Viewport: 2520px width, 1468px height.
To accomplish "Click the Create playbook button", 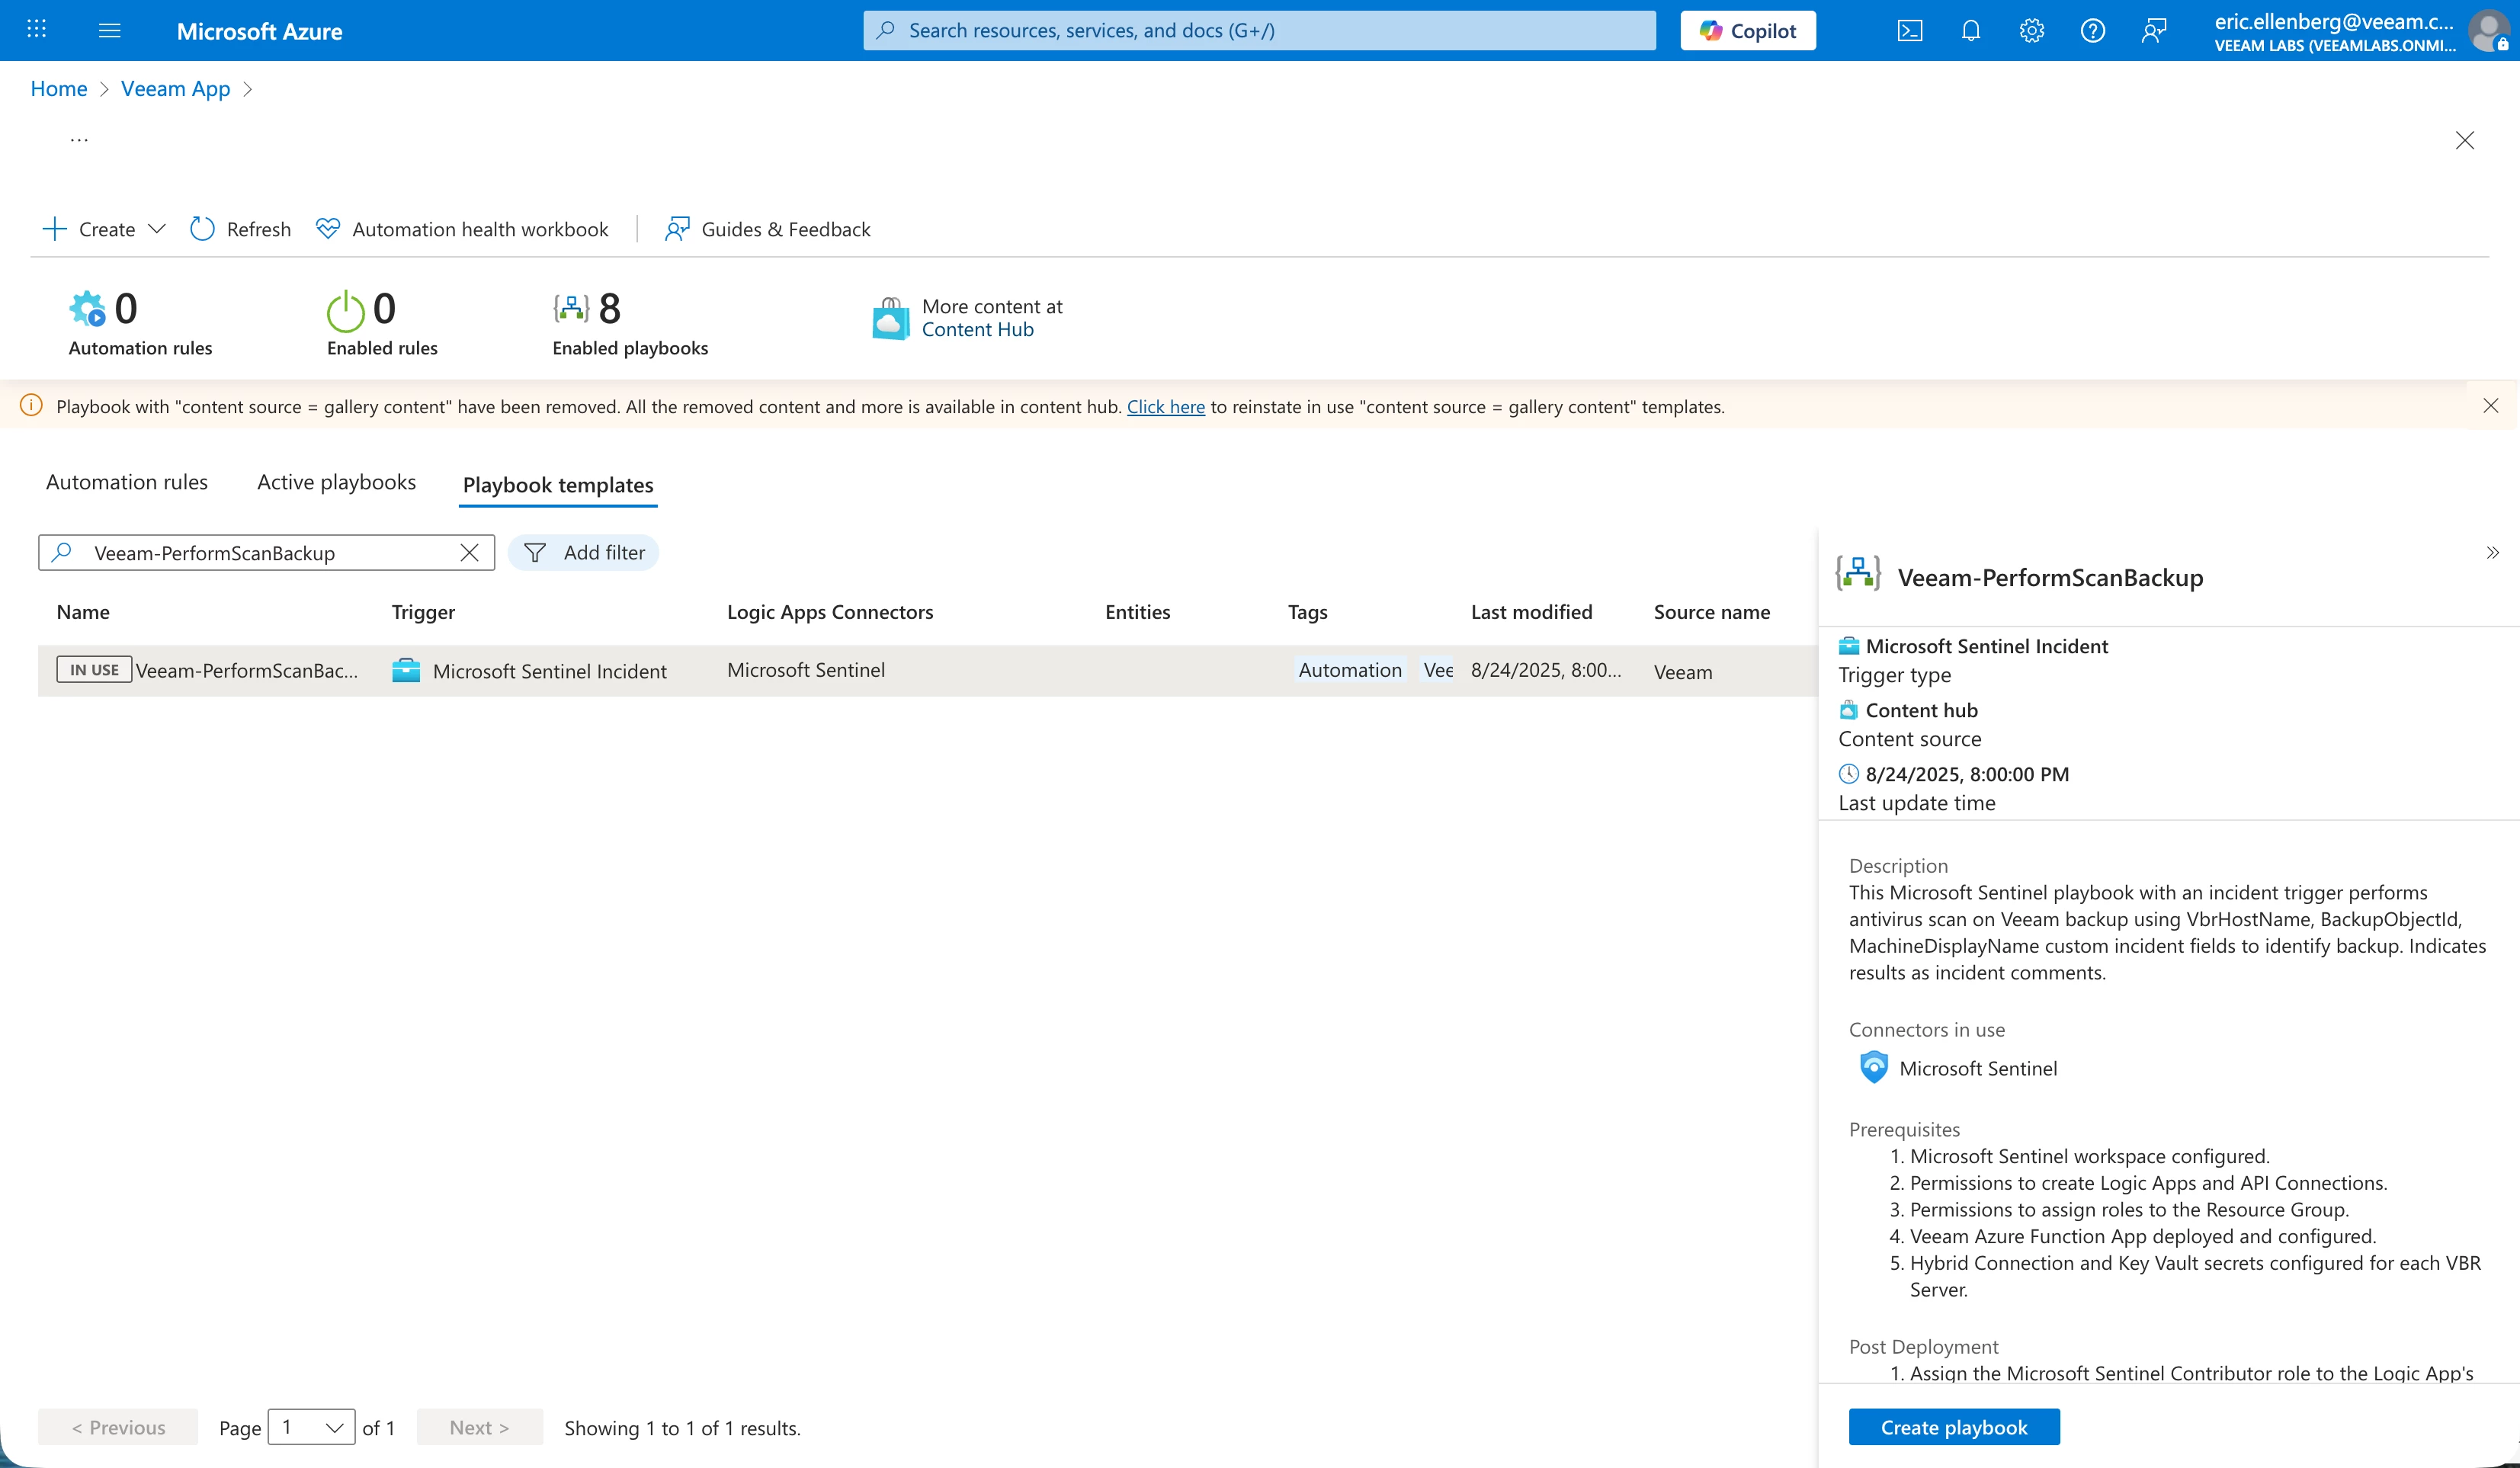I will tap(1953, 1427).
